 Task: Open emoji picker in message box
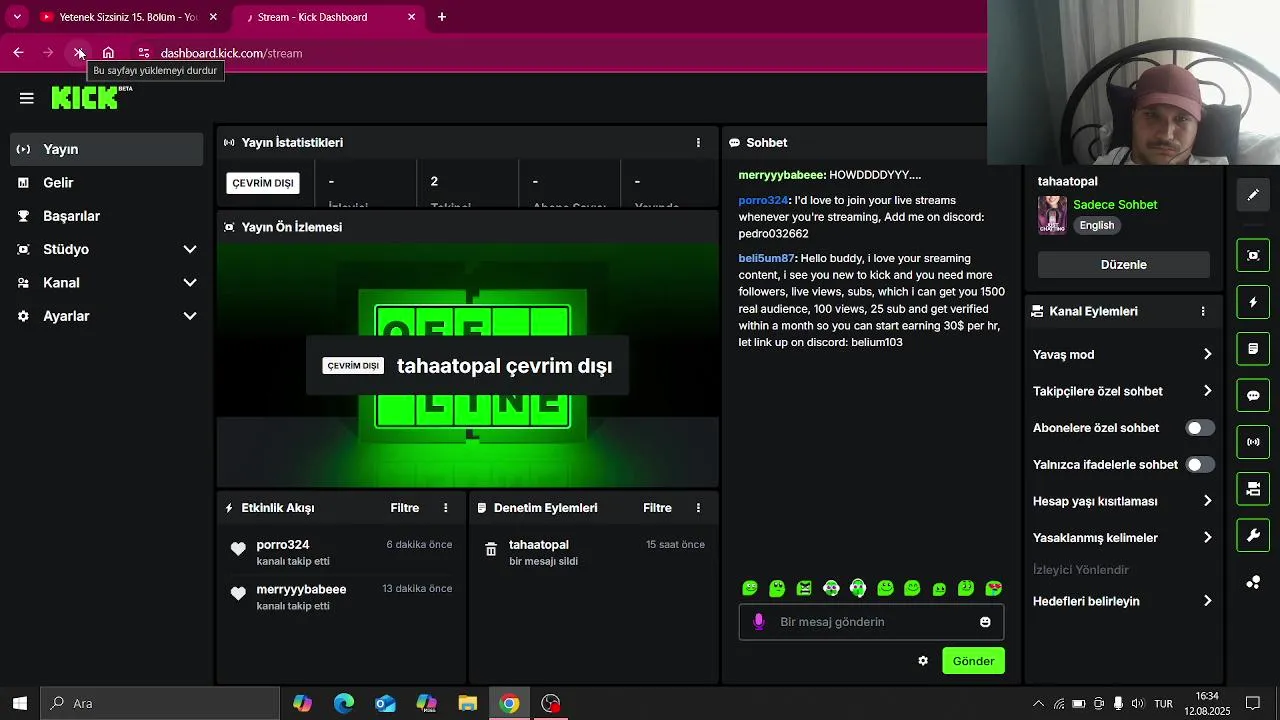click(985, 622)
